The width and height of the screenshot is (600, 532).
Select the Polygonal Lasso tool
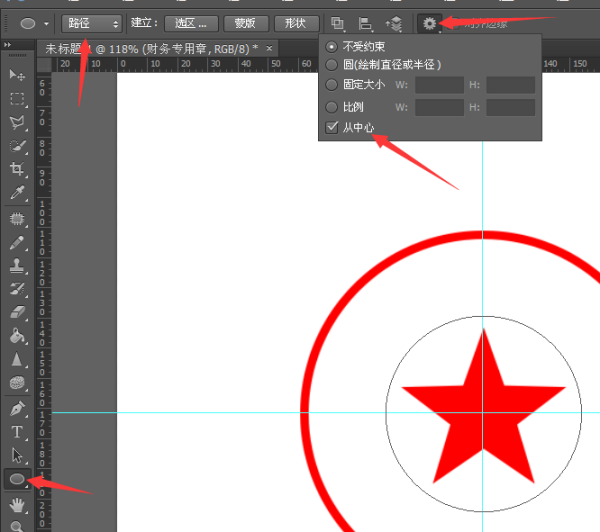[17, 122]
